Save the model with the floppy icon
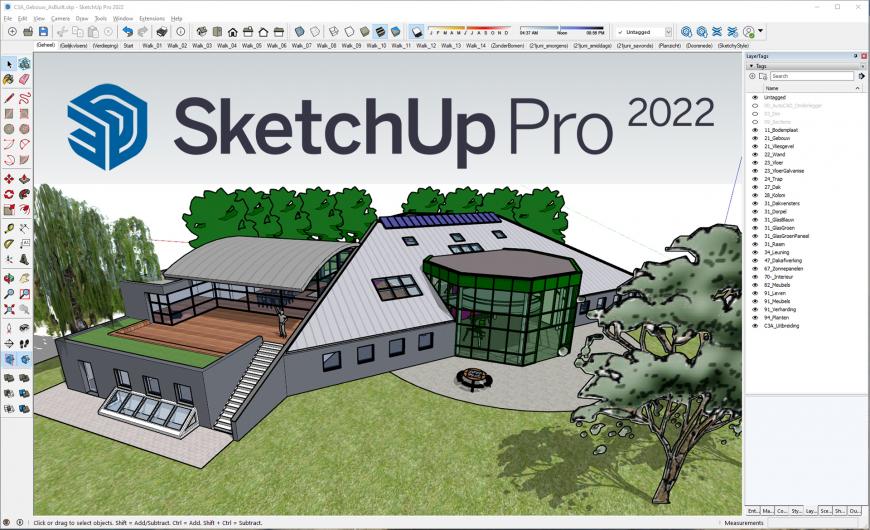This screenshot has height=530, width=870. click(x=43, y=32)
